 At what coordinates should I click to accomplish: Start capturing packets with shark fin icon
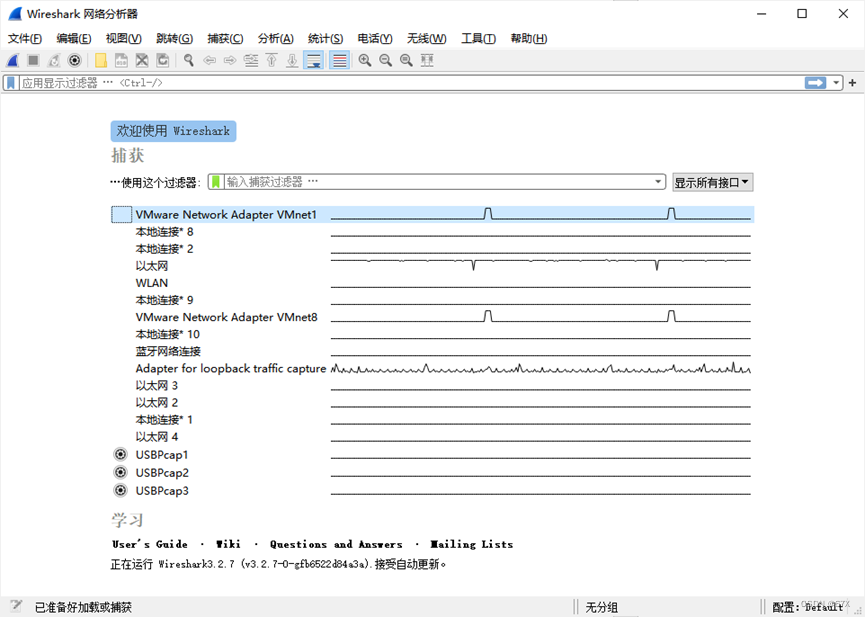click(x=13, y=60)
